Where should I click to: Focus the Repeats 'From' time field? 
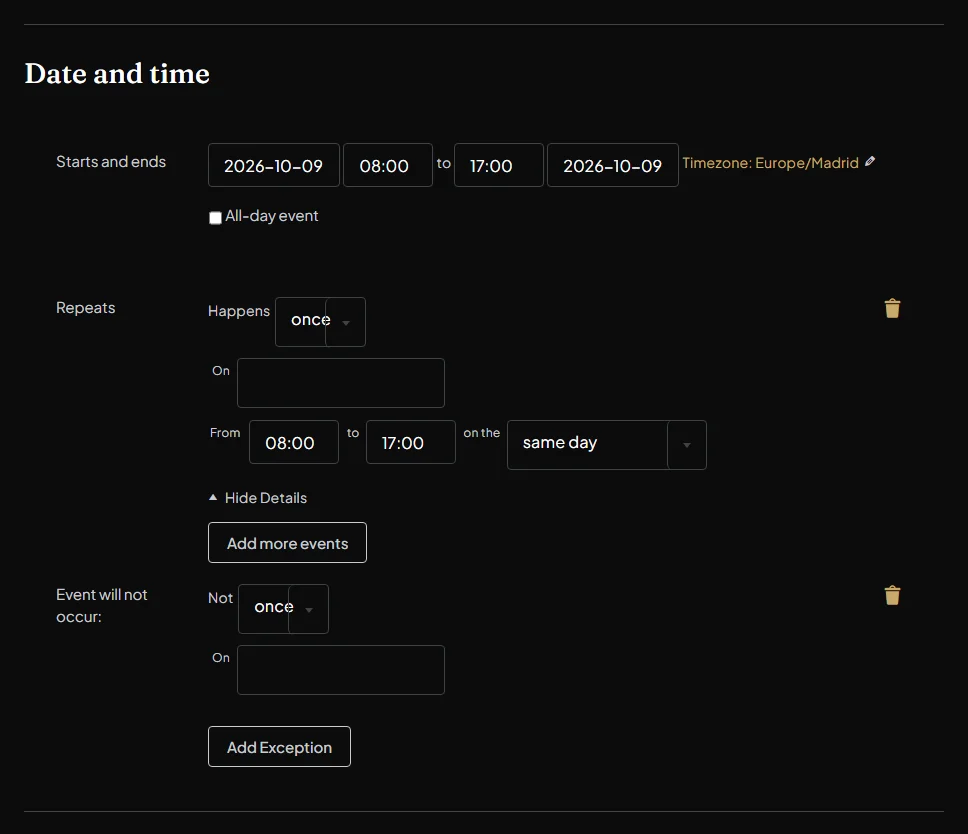tap(294, 442)
